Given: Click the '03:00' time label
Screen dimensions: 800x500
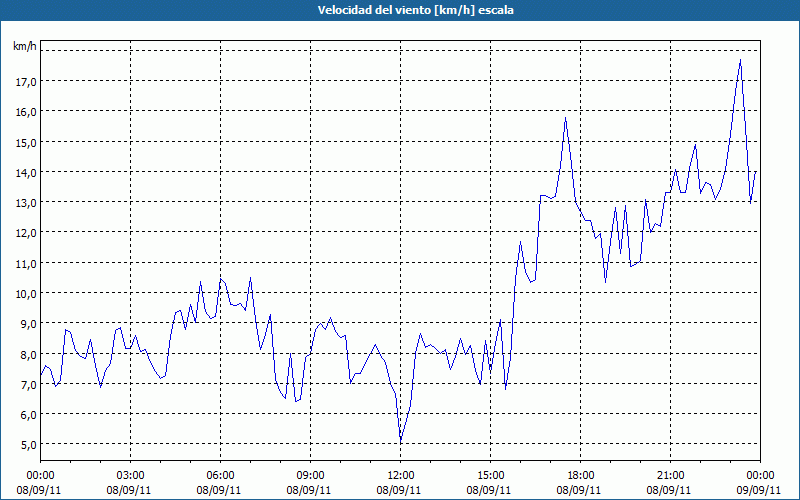Looking at the screenshot, I should 131,476.
